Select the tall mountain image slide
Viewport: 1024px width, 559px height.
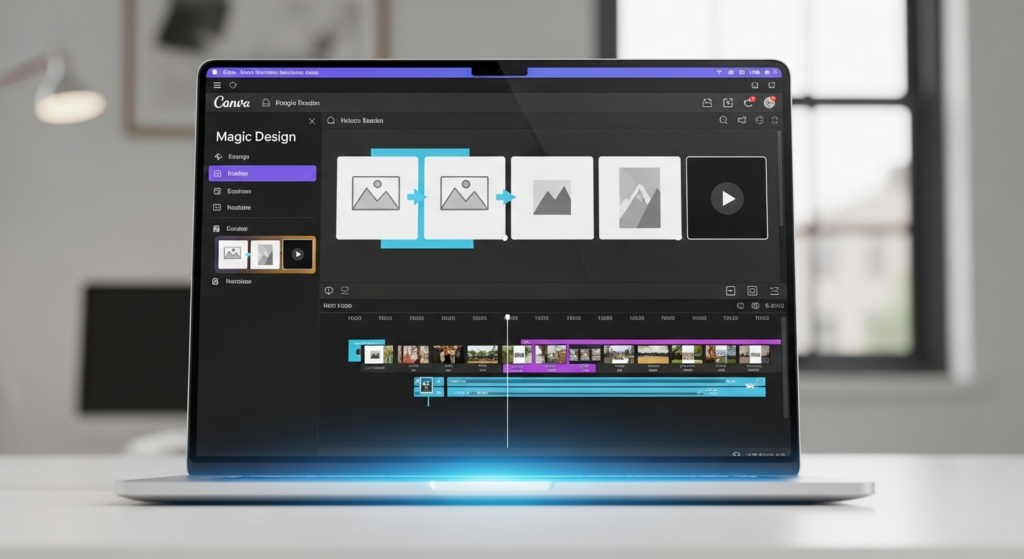coord(639,198)
